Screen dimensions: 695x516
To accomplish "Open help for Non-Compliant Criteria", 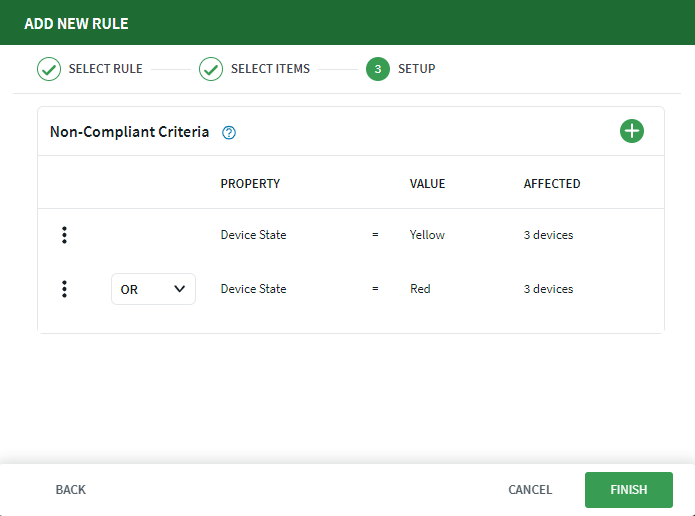I will coord(229,133).
